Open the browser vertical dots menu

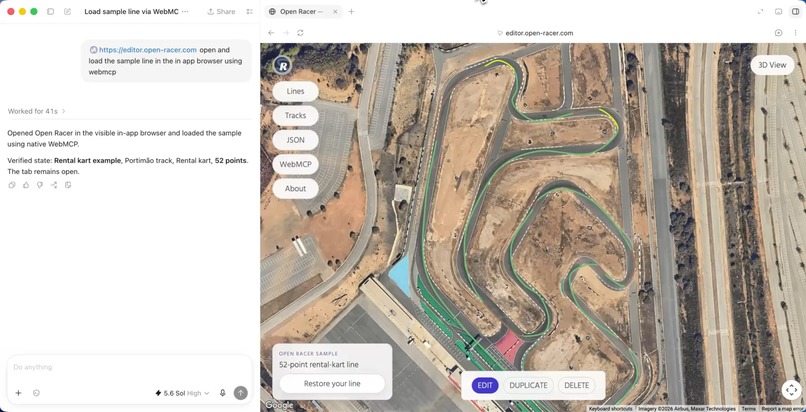pyautogui.click(x=795, y=32)
